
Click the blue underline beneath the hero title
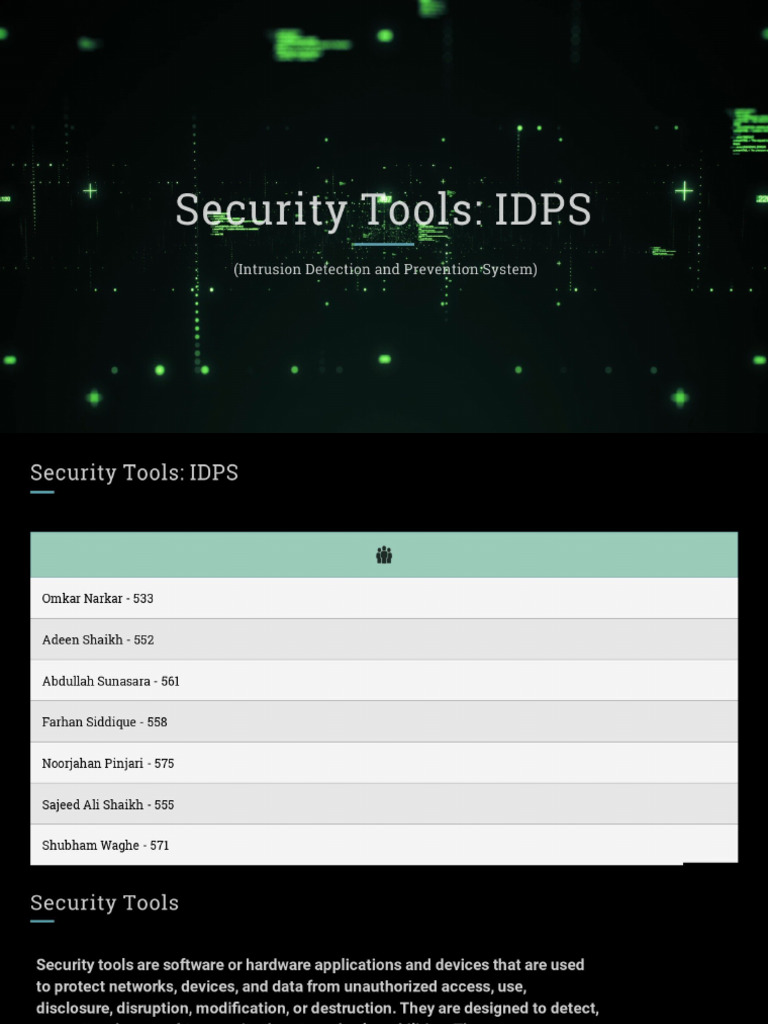point(383,244)
